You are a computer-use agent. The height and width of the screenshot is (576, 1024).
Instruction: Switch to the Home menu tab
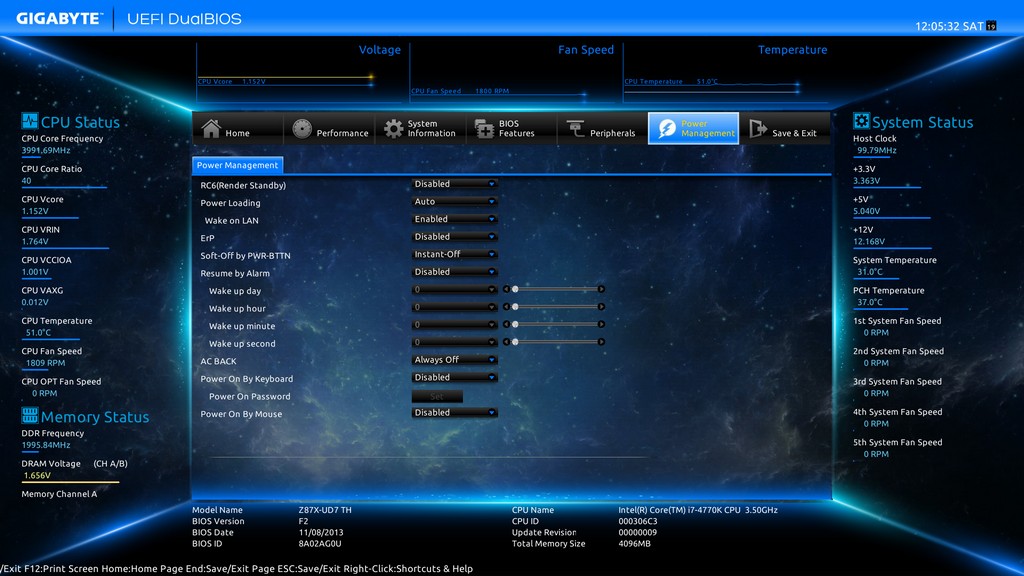tap(238, 128)
